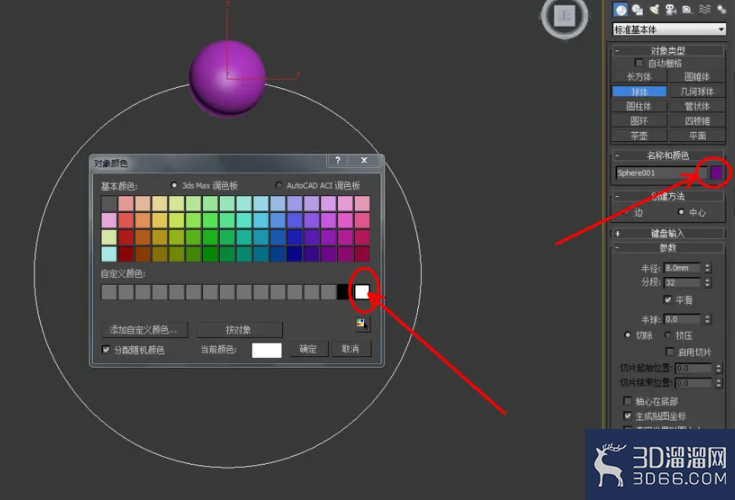Collapse the 对象类型 rollout
The height and width of the screenshot is (500, 735).
668,50
